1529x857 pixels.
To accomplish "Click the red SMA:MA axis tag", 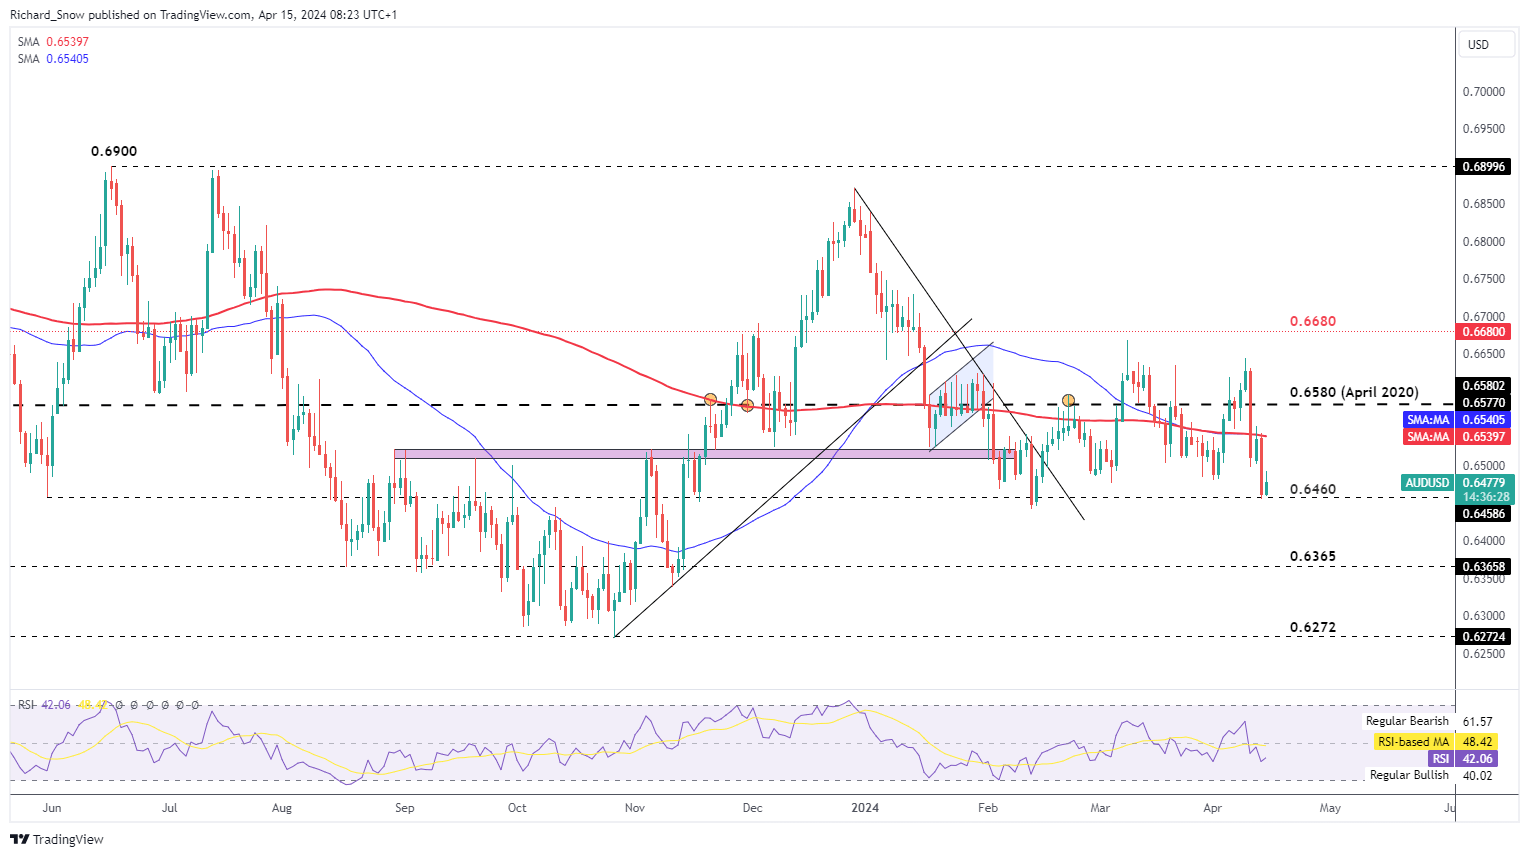I will (x=1428, y=437).
